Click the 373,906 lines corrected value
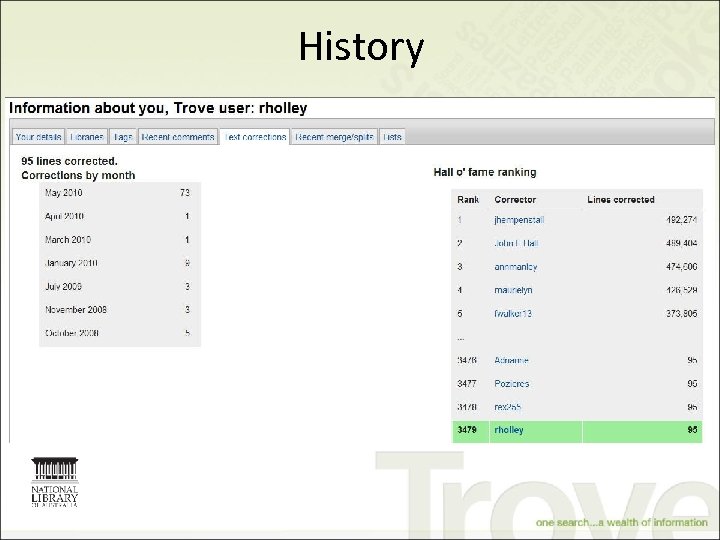The width and height of the screenshot is (720, 540). click(x=681, y=314)
